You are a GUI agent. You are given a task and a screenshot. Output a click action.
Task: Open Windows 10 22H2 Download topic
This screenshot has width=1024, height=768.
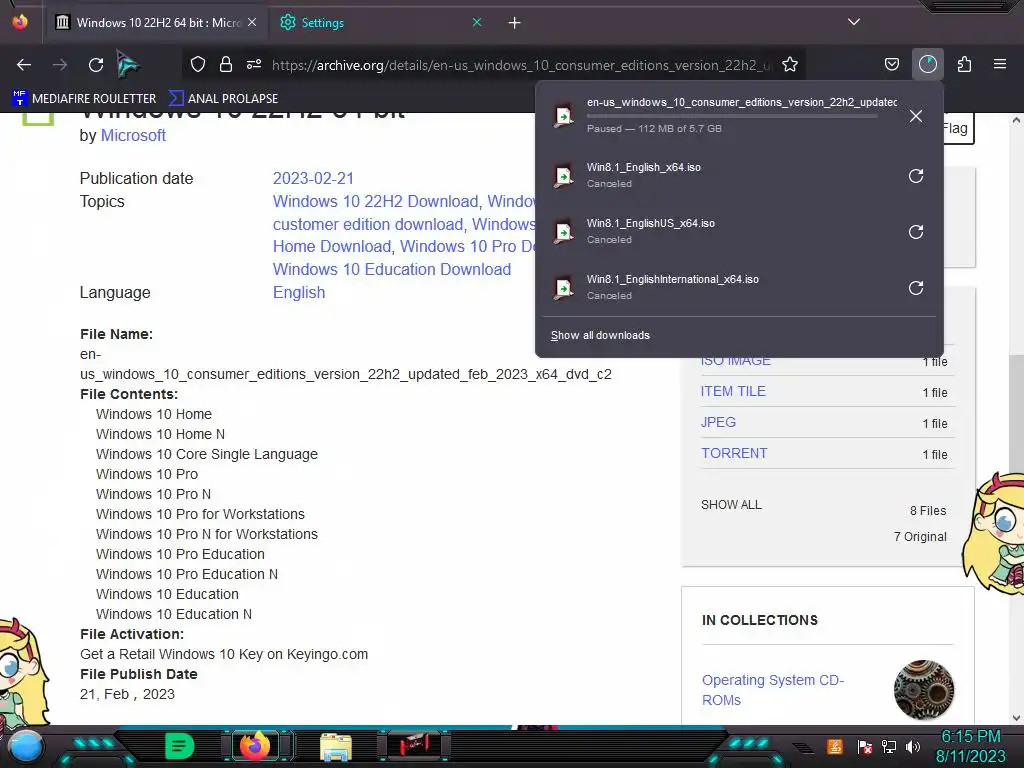click(376, 201)
